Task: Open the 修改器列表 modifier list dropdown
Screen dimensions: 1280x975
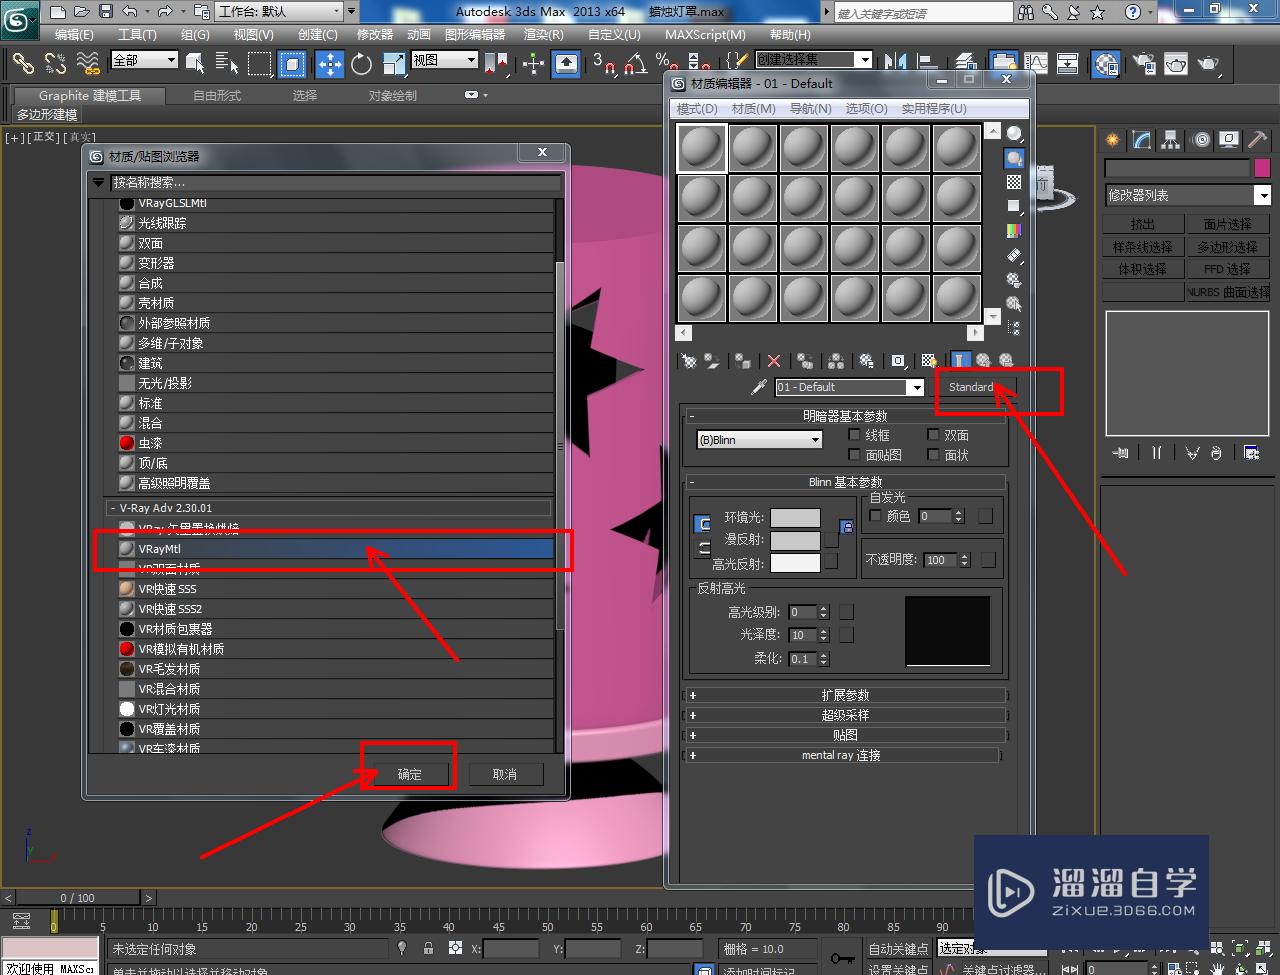Action: [x=1187, y=196]
